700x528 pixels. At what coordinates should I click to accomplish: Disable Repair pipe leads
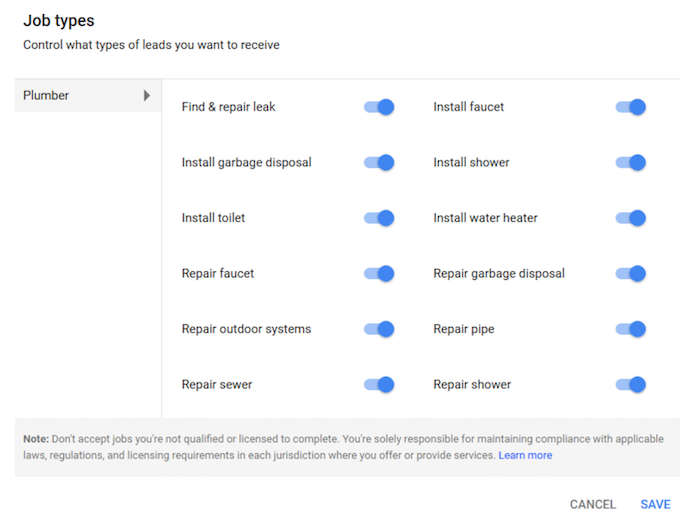pyautogui.click(x=631, y=329)
